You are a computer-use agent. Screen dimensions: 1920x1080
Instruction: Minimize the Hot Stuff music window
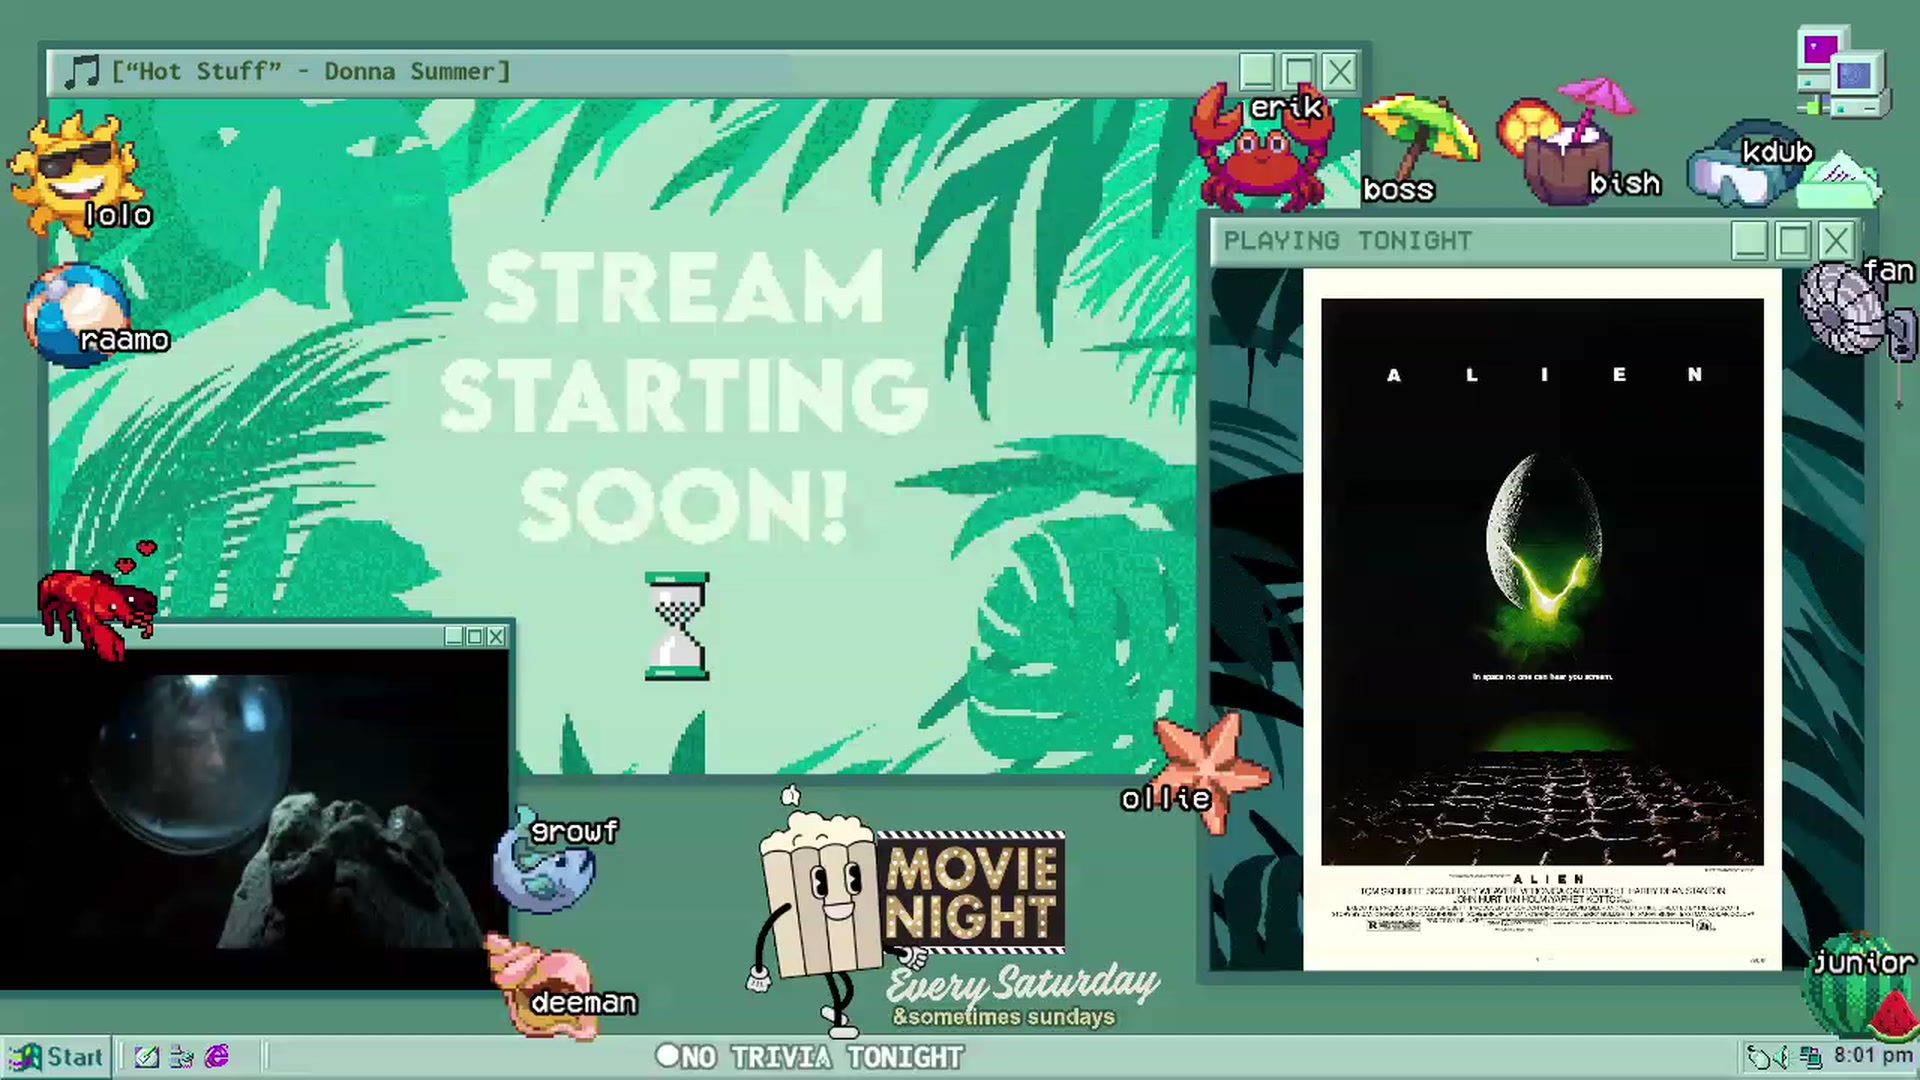(1257, 72)
